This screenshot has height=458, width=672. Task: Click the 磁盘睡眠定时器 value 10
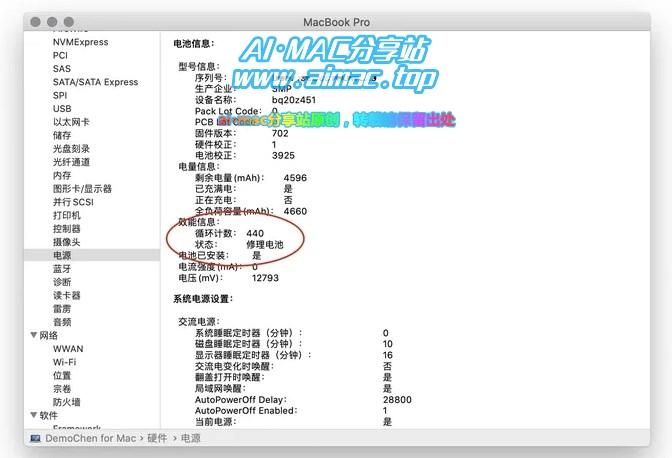388,344
